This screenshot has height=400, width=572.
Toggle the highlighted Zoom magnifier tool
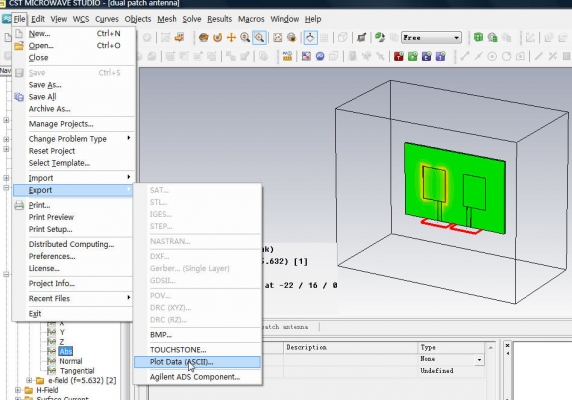pos(259,37)
